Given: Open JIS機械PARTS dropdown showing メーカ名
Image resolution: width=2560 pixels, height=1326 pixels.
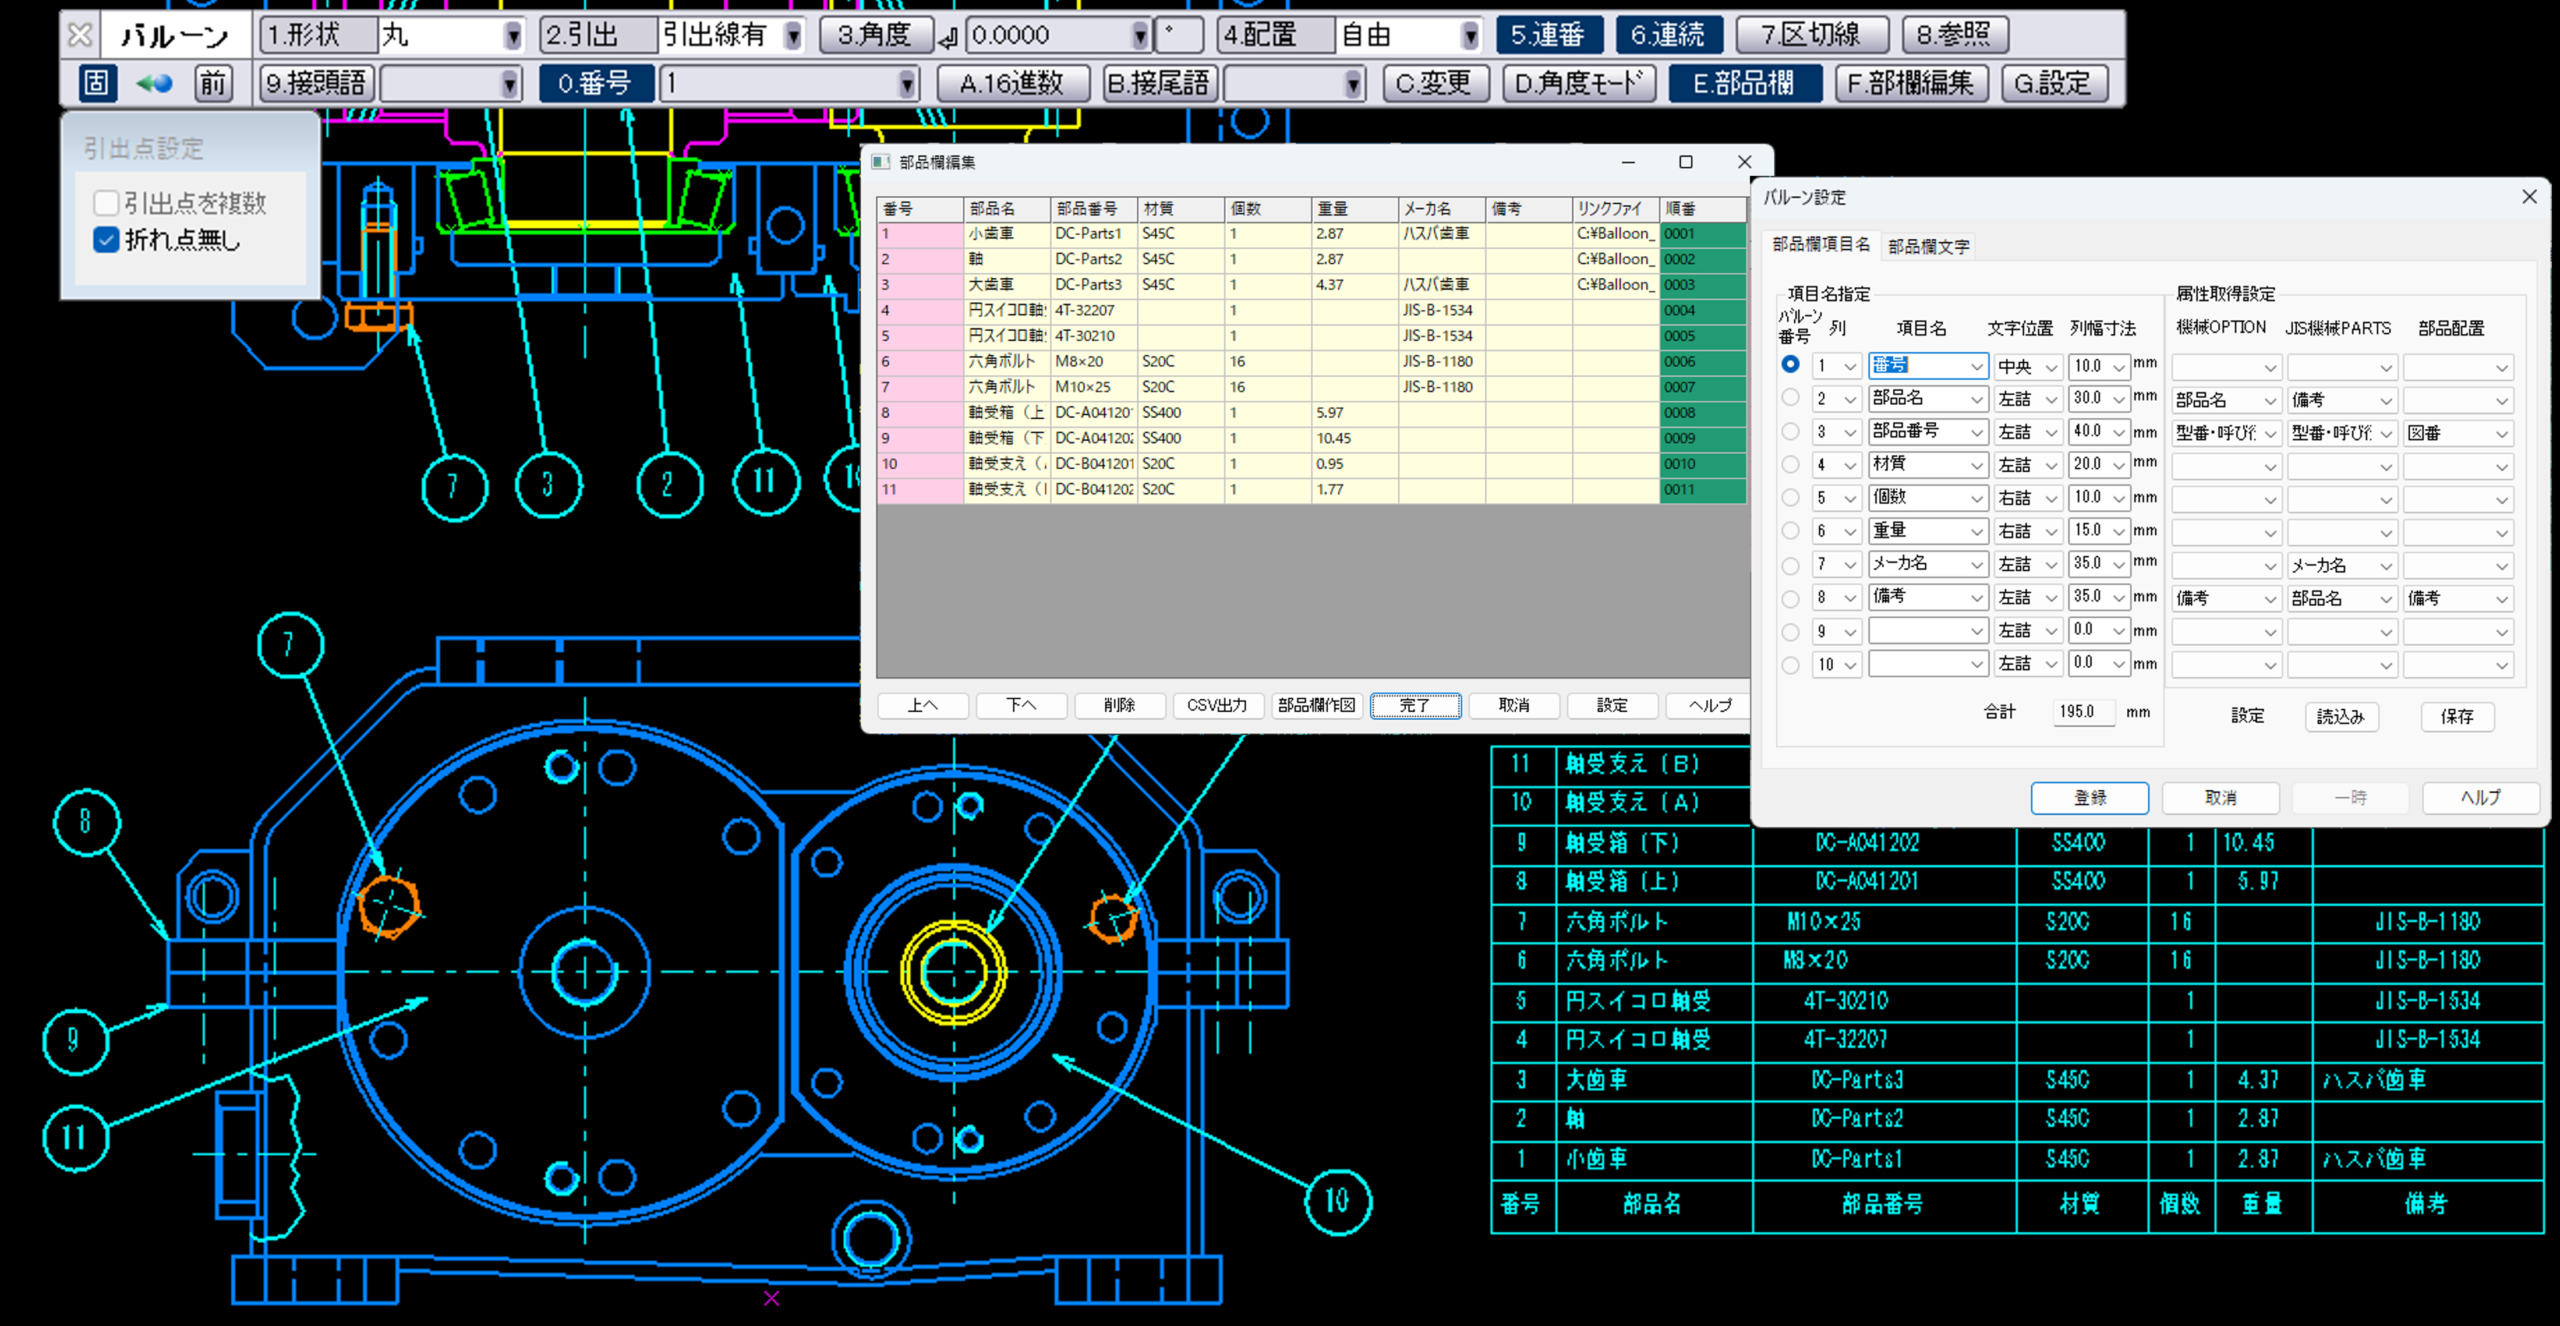Looking at the screenshot, I should point(2342,565).
